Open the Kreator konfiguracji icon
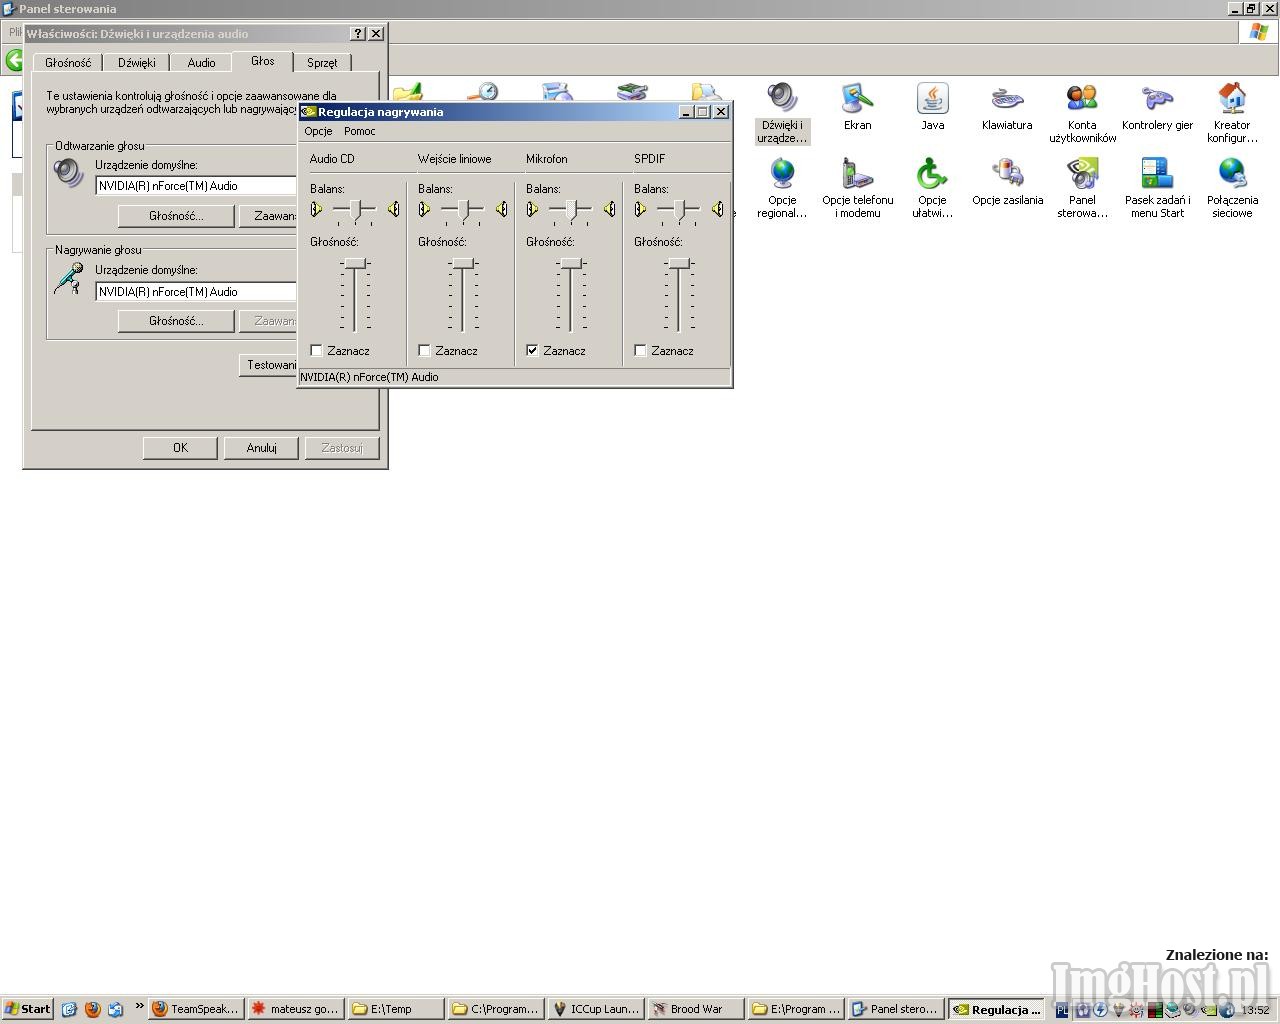The height and width of the screenshot is (1024, 1280). point(1232,98)
